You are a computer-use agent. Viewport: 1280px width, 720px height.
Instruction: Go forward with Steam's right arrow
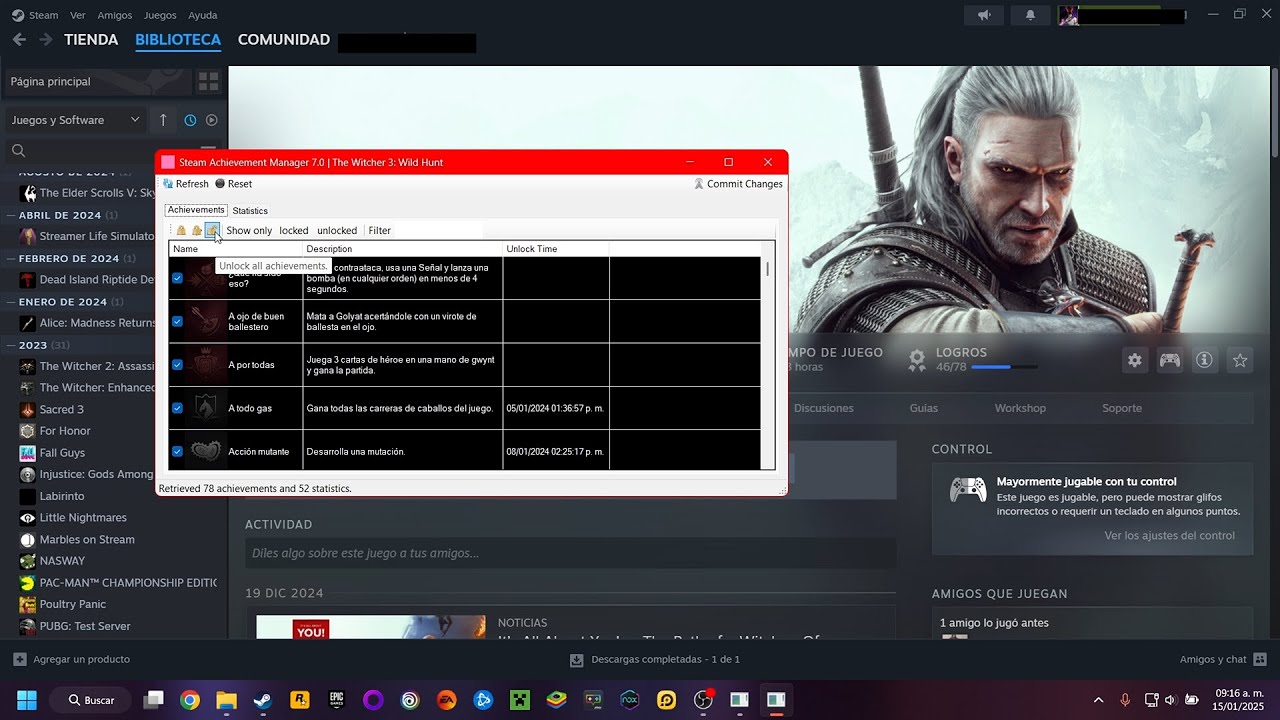point(45,40)
